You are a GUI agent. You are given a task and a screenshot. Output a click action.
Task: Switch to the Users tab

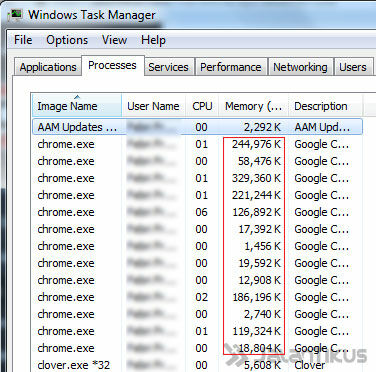[x=353, y=67]
